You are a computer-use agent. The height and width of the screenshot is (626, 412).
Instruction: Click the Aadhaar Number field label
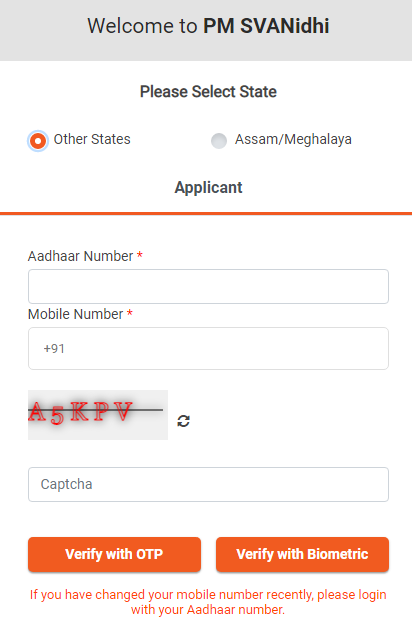80,256
